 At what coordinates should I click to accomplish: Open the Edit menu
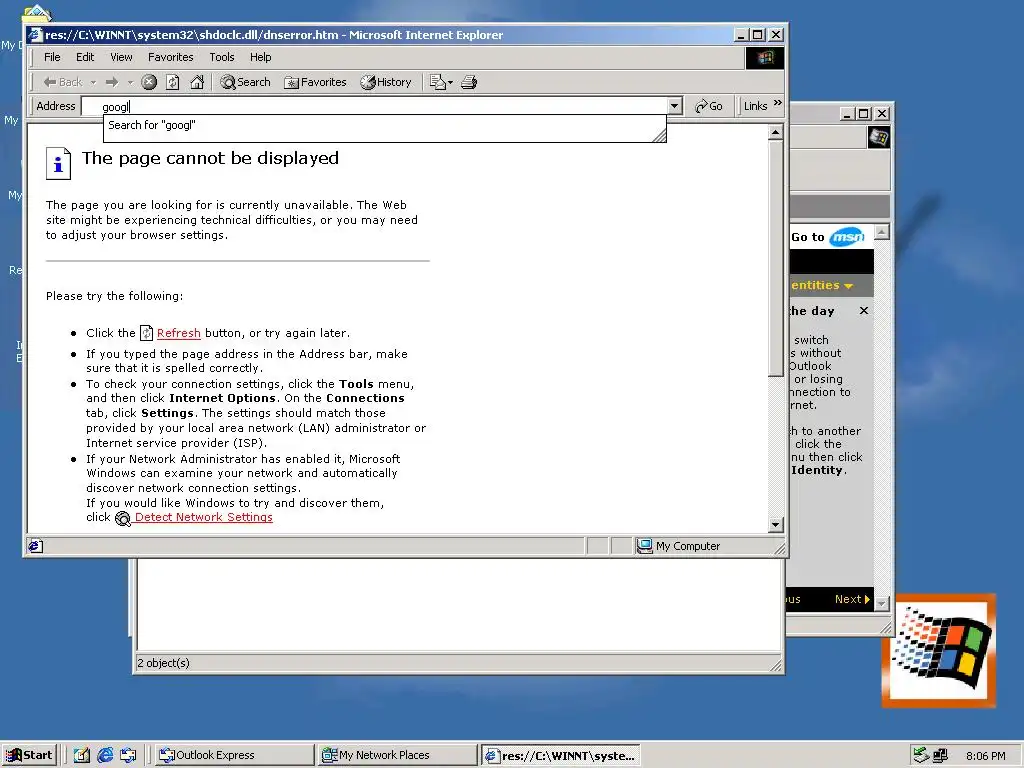[x=85, y=57]
